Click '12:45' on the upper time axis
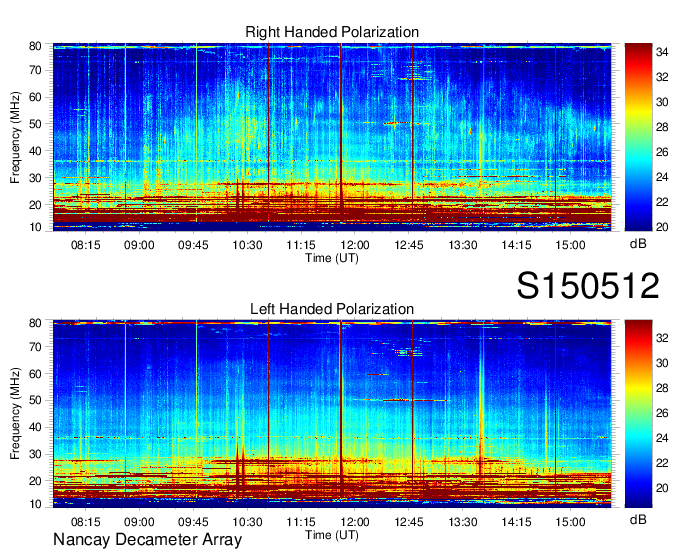Screen dimensions: 680x552 point(409,245)
